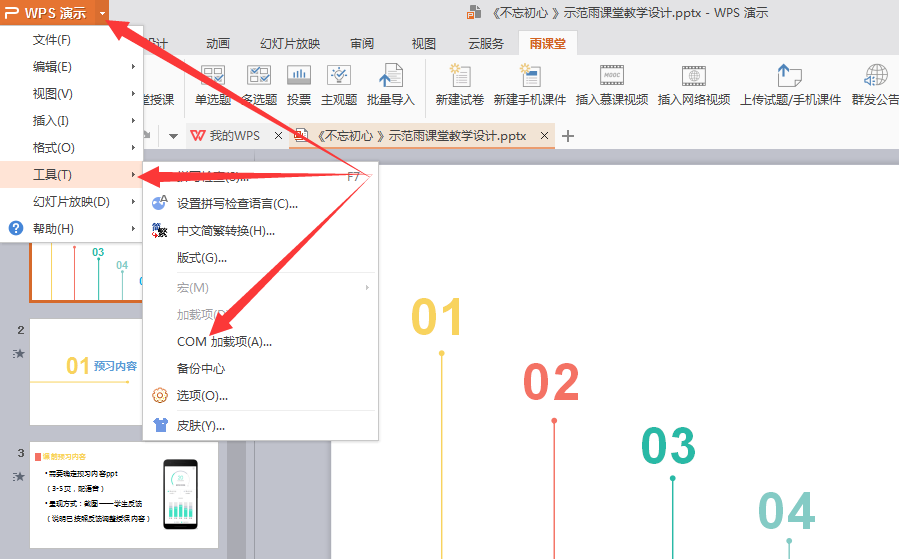Switch to the 雨课堂 ribbon tab
899x559 pixels.
pos(548,44)
